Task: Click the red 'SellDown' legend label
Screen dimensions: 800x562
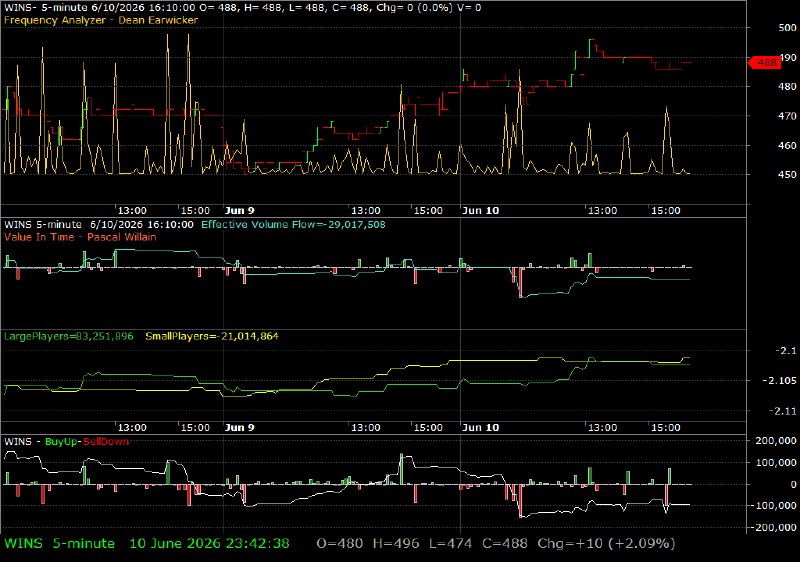Action: tap(106, 442)
